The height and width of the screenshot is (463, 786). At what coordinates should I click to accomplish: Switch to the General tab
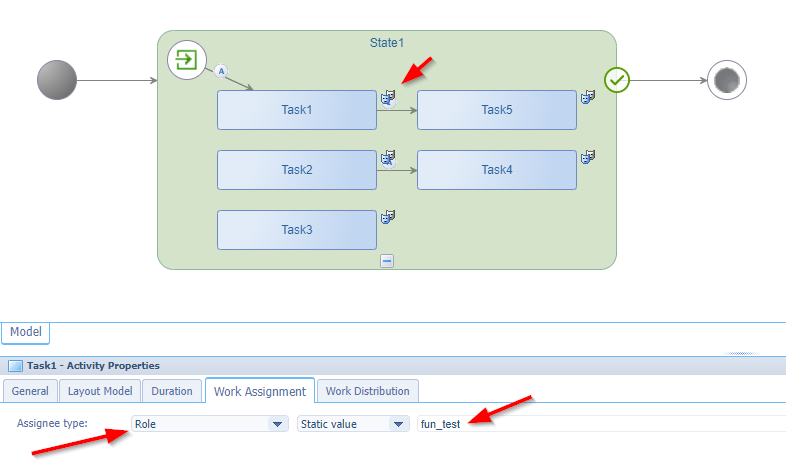(30, 391)
